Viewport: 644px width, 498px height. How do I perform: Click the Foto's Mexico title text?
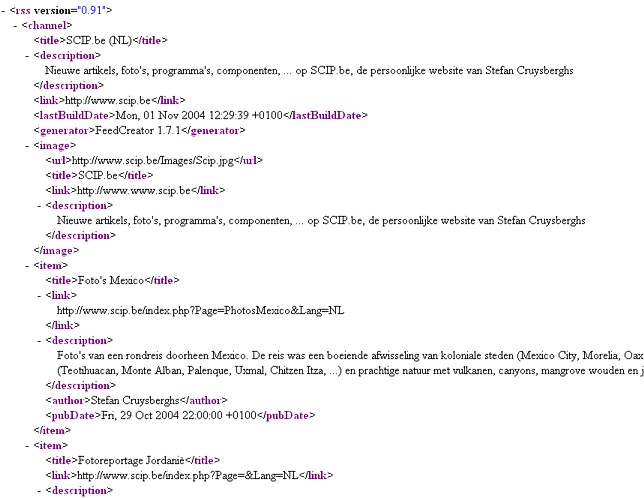pyautogui.click(x=110, y=281)
